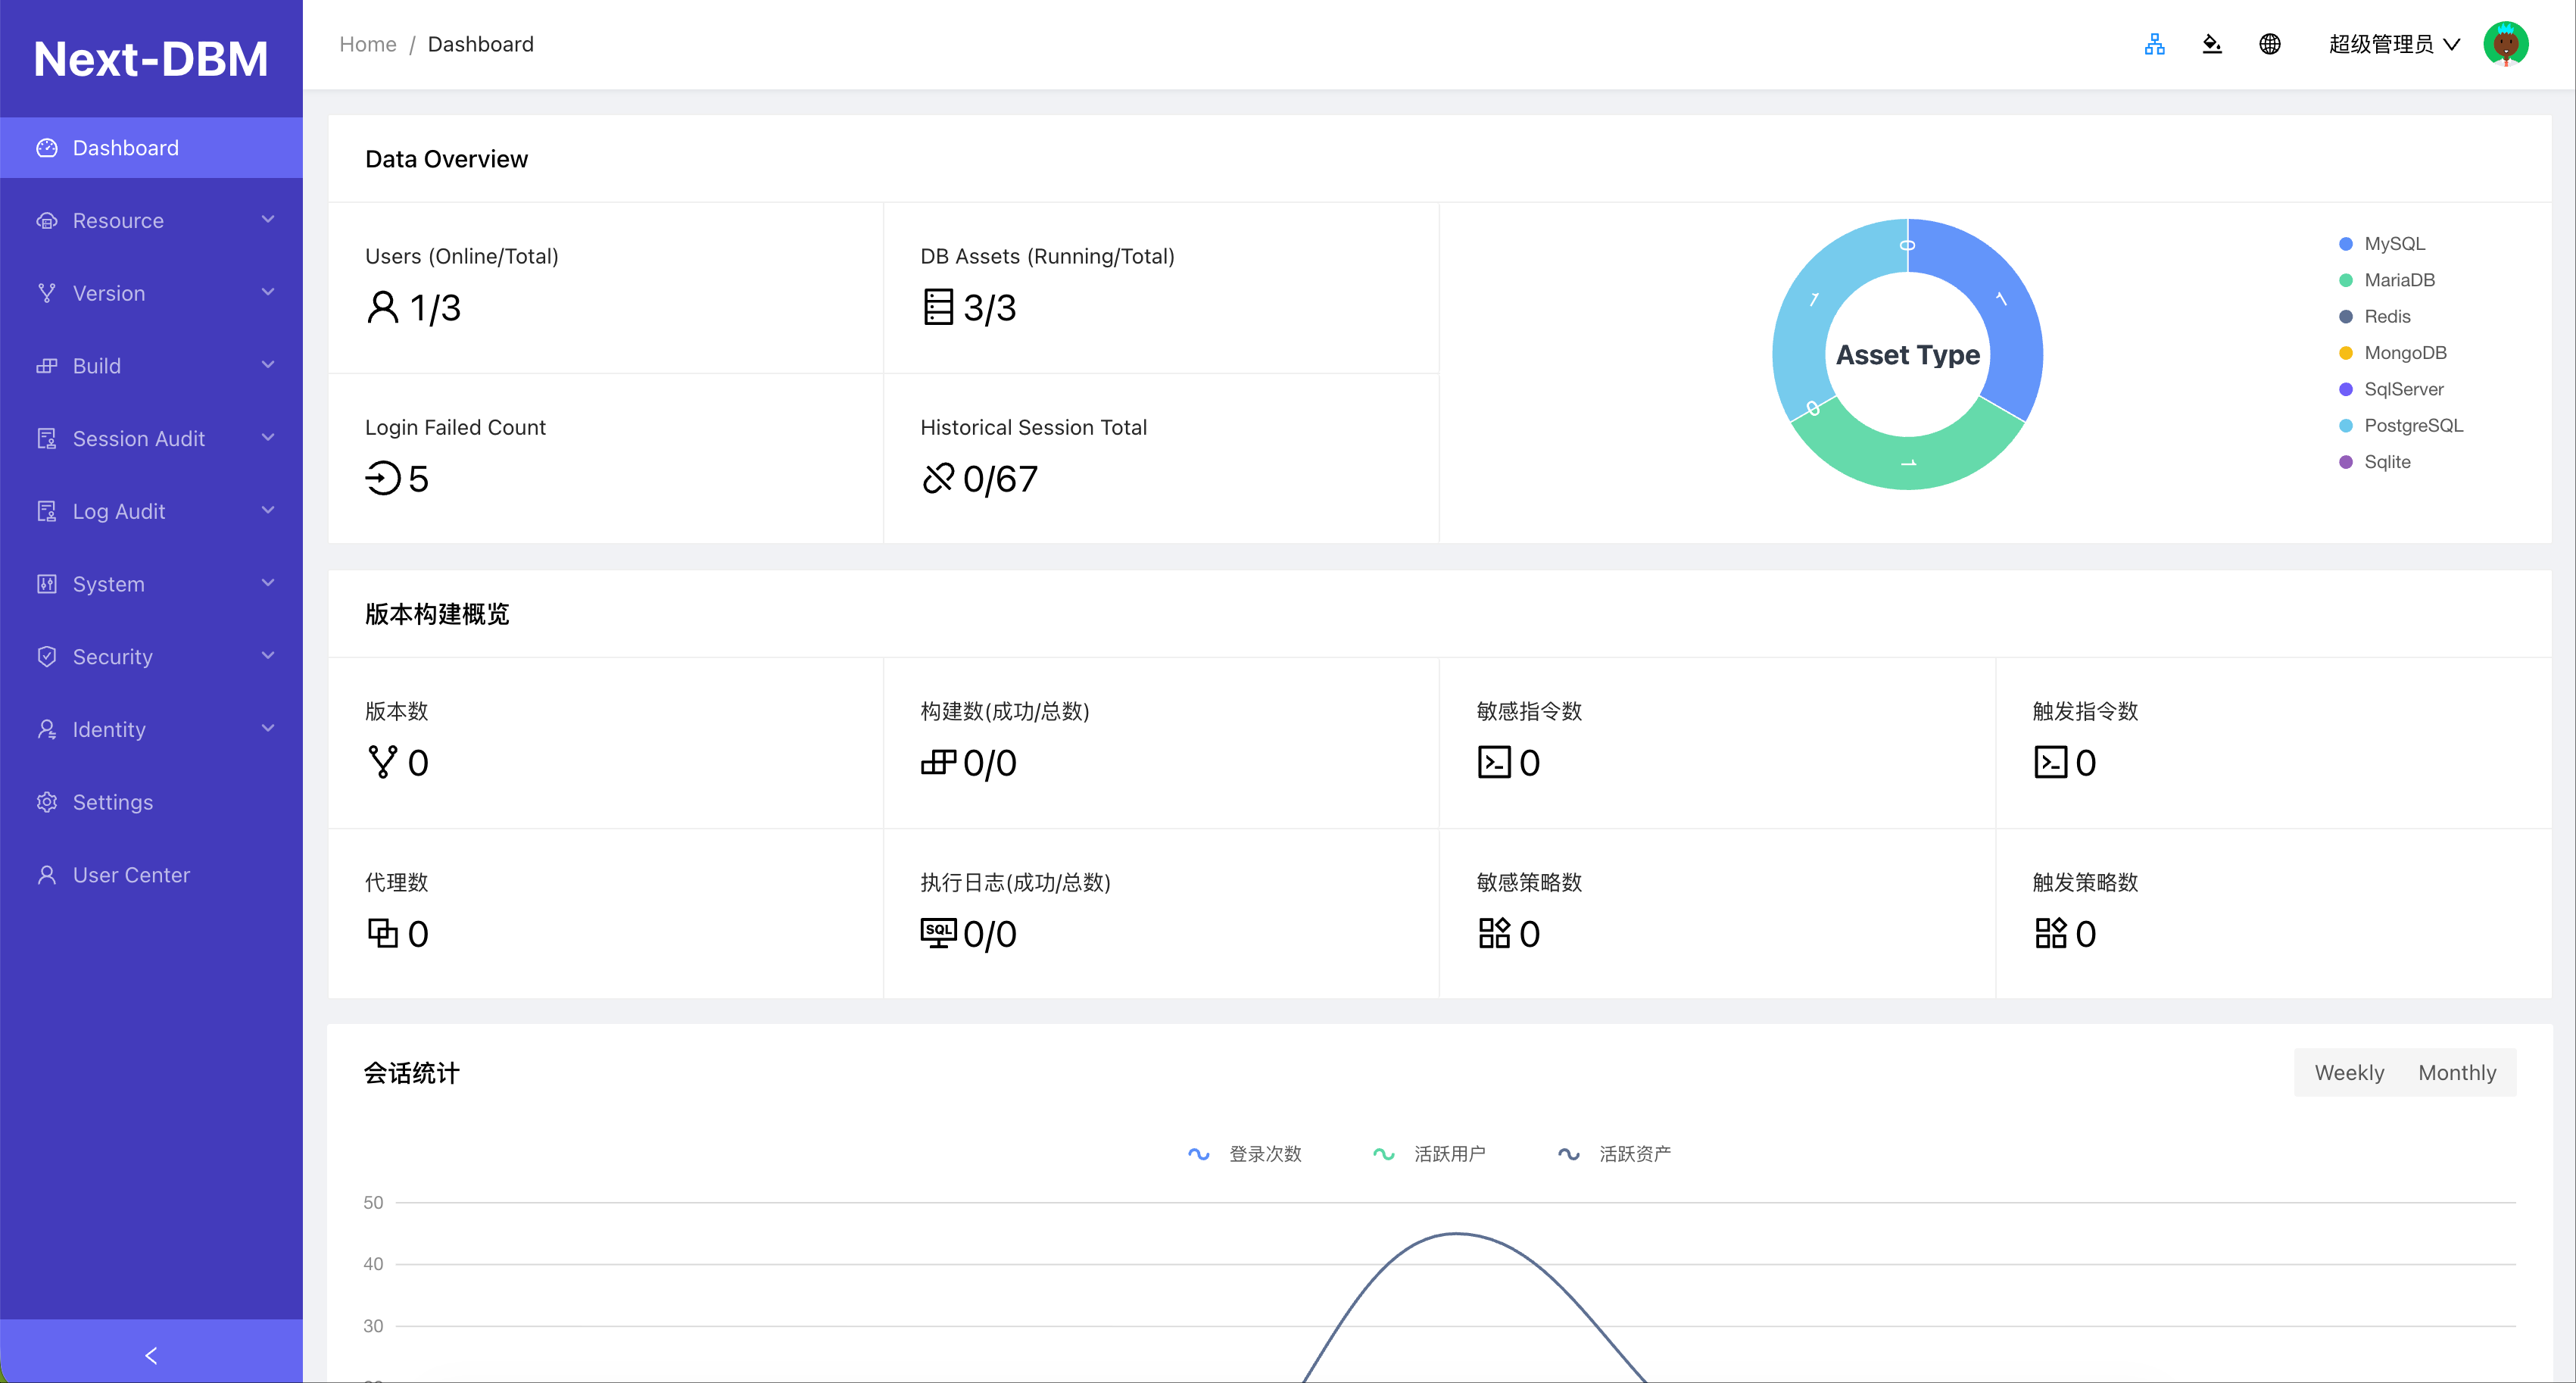Click the user avatar in the header
Screen dimensions: 2576x1383
click(x=2506, y=44)
